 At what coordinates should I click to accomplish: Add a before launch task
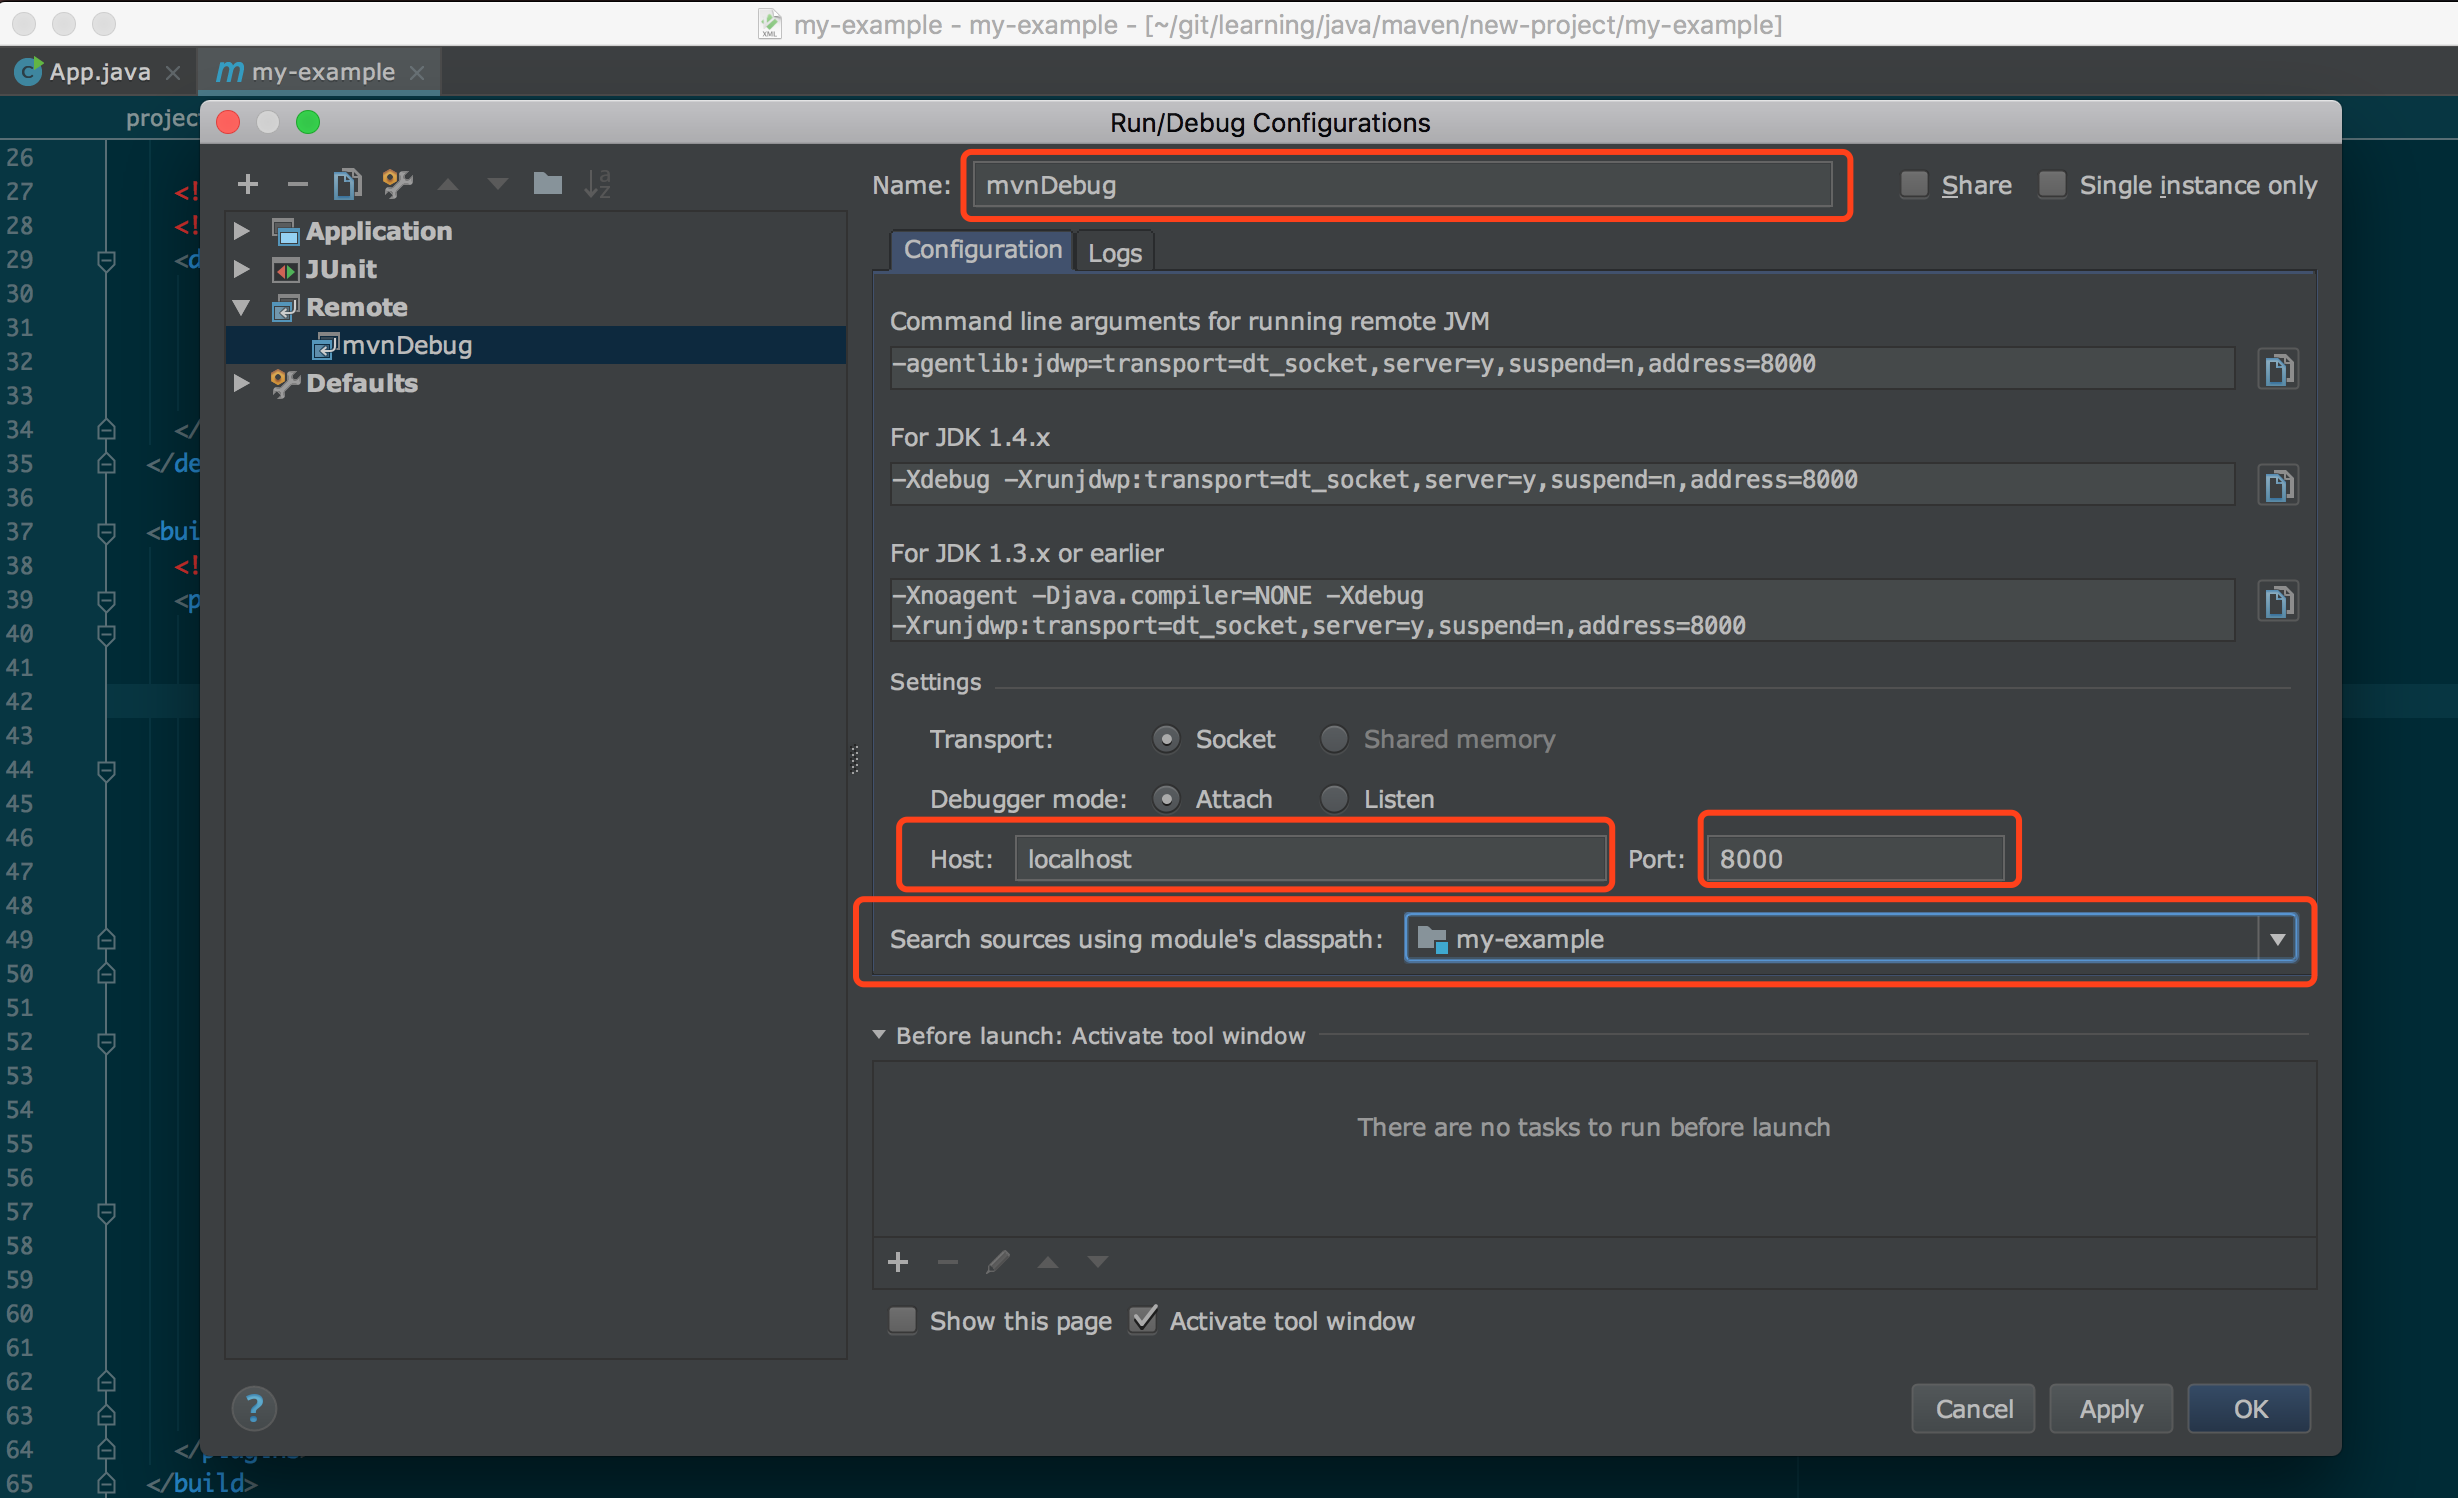[x=898, y=1262]
